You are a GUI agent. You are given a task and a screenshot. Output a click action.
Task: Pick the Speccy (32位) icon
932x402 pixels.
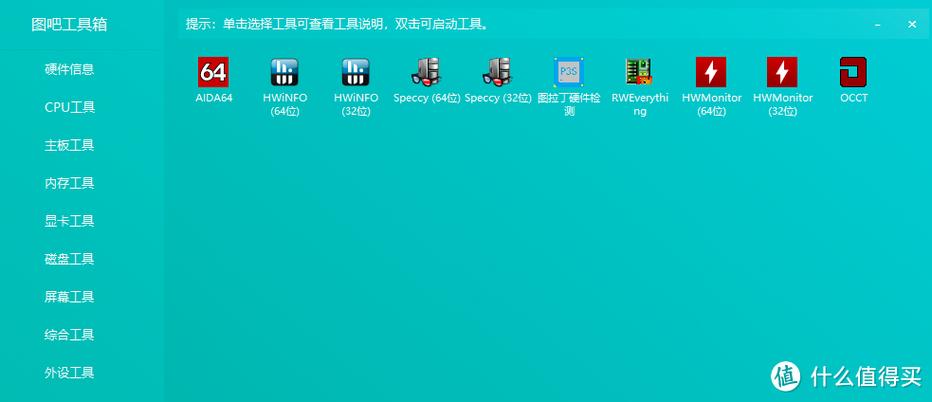[x=498, y=73]
